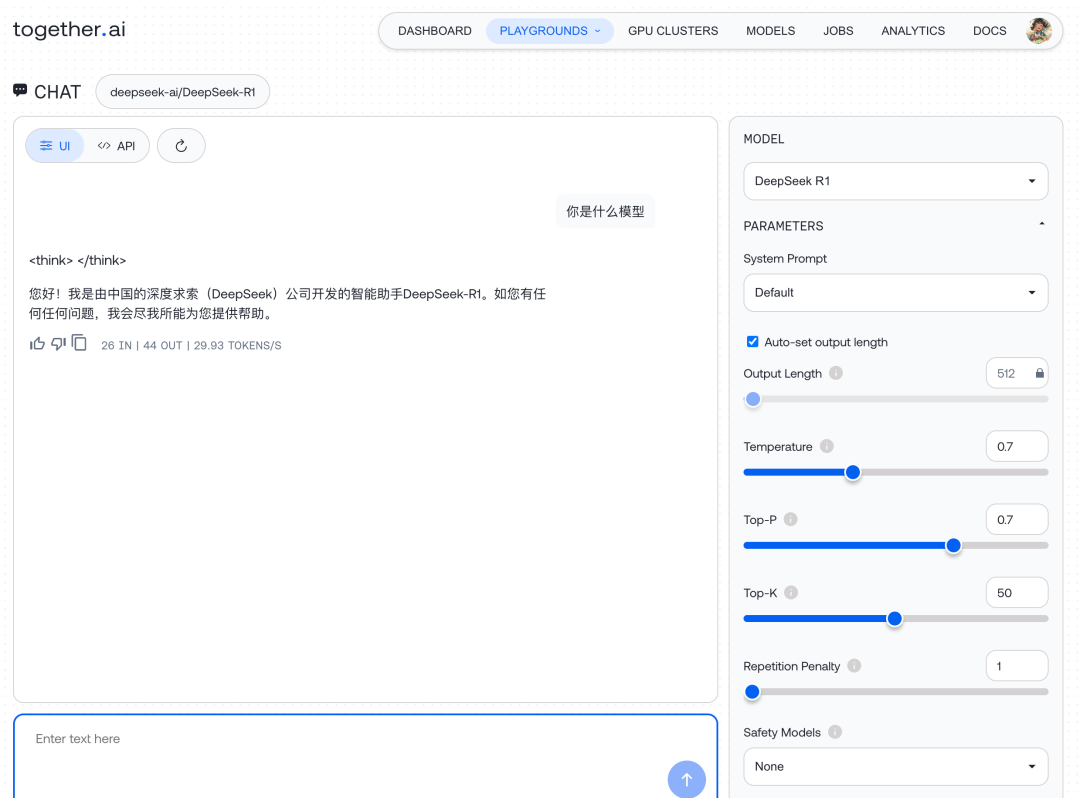
Task: Click the Top-P value field
Action: pyautogui.click(x=1017, y=519)
